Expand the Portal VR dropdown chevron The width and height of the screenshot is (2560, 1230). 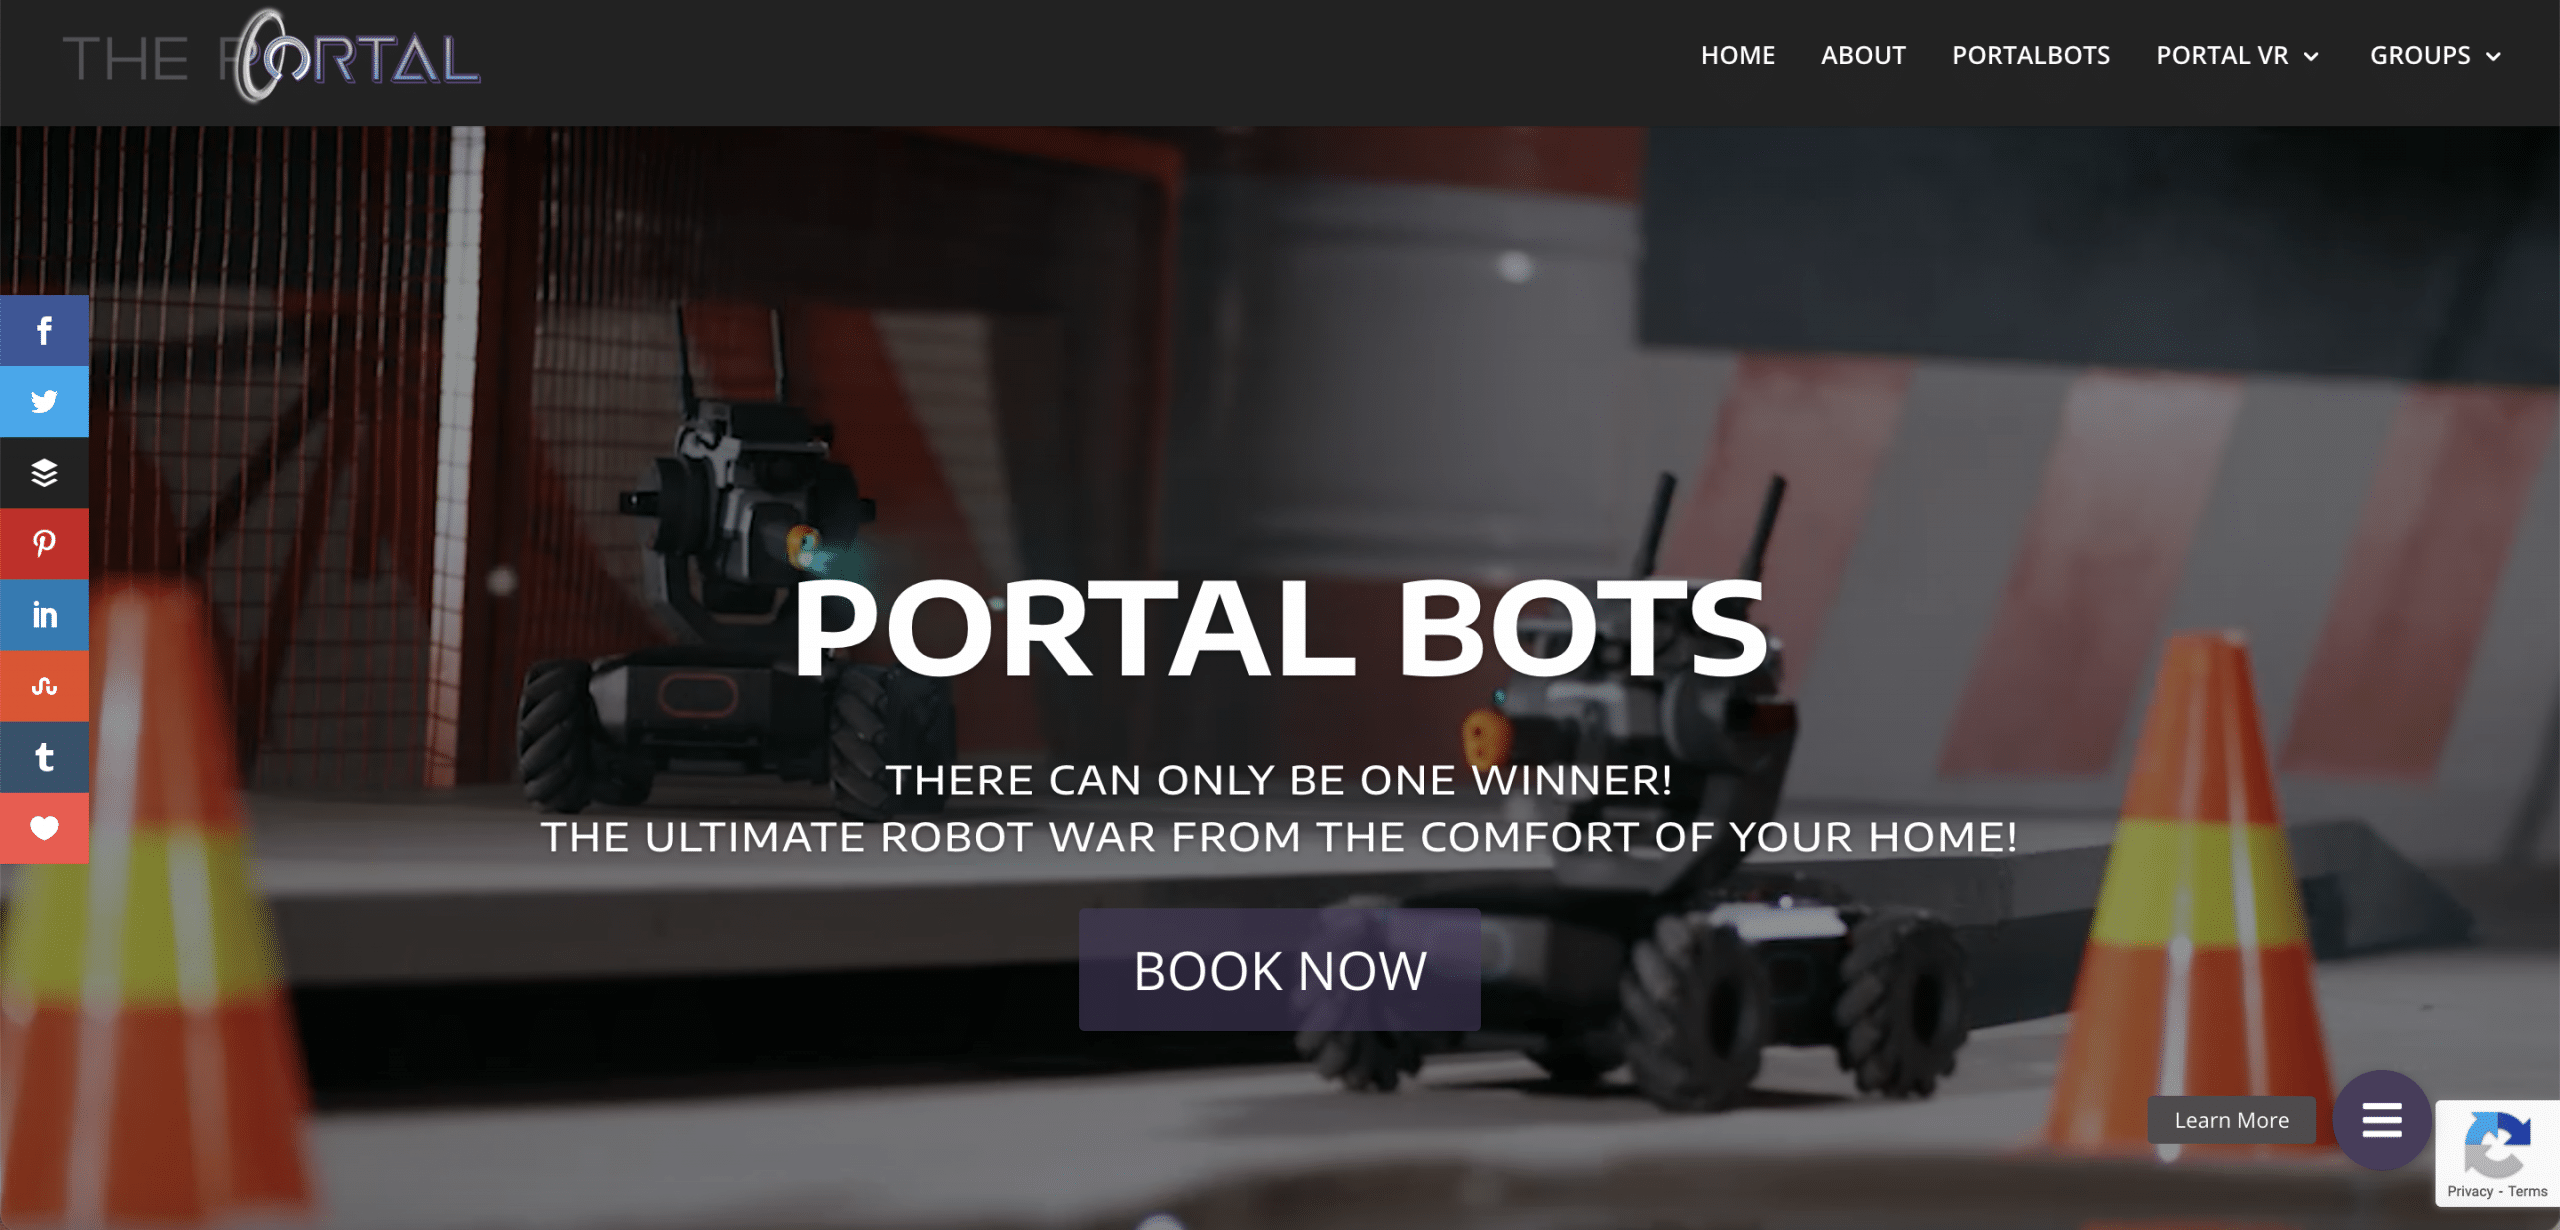coord(2311,57)
